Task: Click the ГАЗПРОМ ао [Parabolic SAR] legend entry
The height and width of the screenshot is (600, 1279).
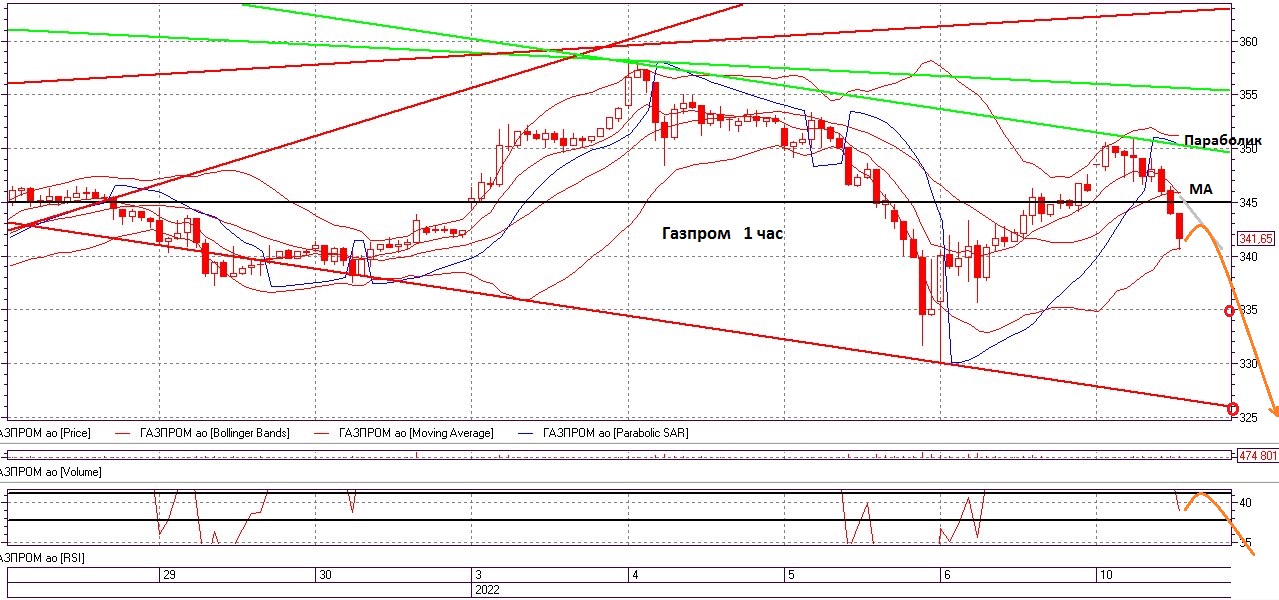Action: [615, 433]
